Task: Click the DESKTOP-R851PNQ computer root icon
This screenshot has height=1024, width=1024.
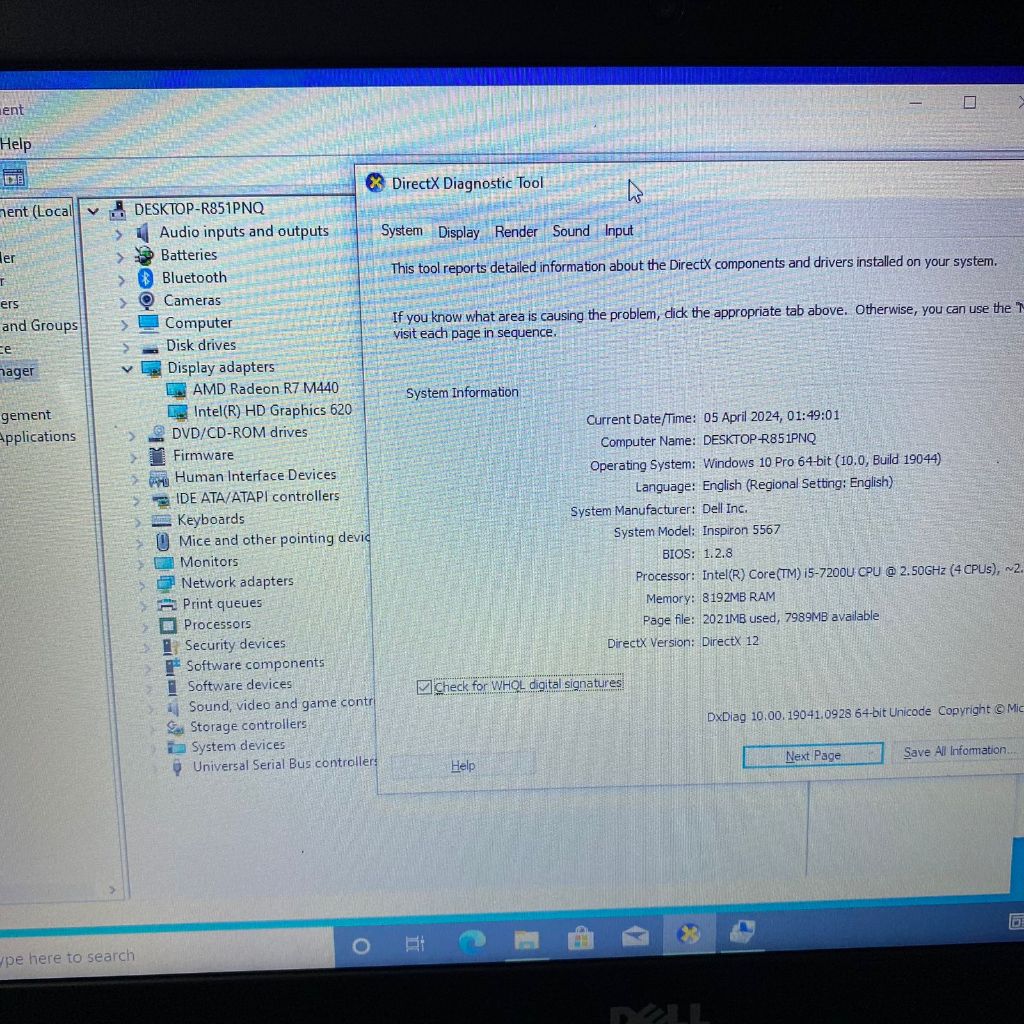Action: (118, 210)
